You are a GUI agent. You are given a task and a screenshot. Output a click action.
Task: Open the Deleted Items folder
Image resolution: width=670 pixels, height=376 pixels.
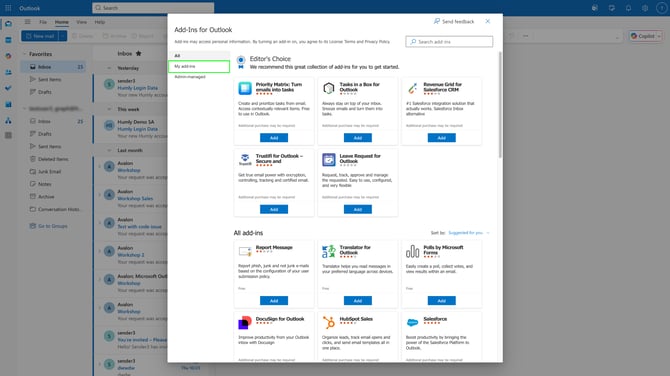coord(53,159)
